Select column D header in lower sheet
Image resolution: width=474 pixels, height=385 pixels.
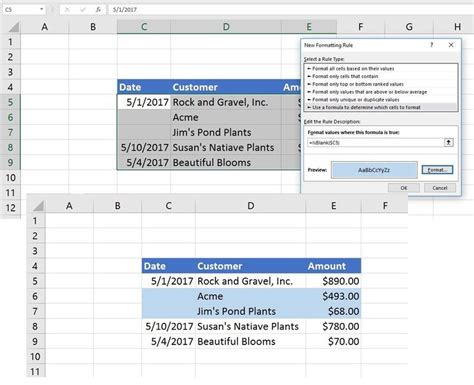pyautogui.click(x=250, y=206)
